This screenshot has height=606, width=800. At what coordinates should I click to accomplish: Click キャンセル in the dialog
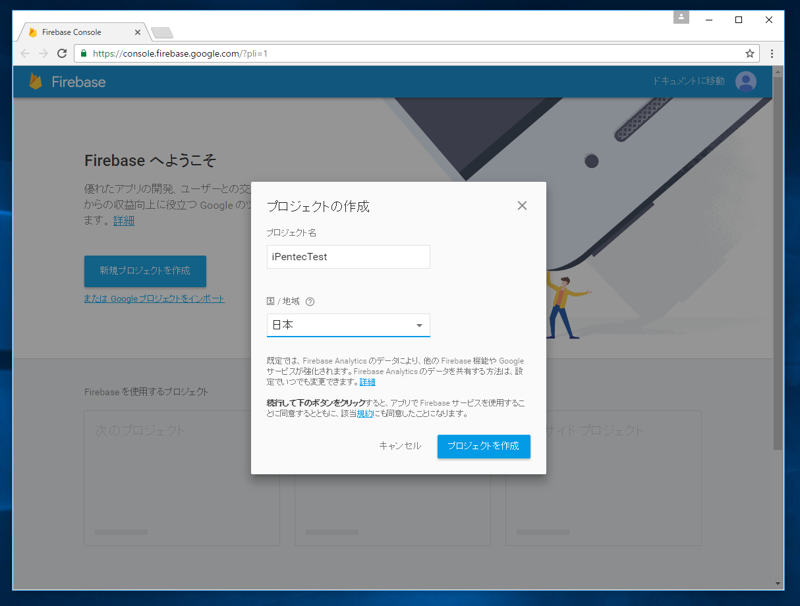coord(400,446)
